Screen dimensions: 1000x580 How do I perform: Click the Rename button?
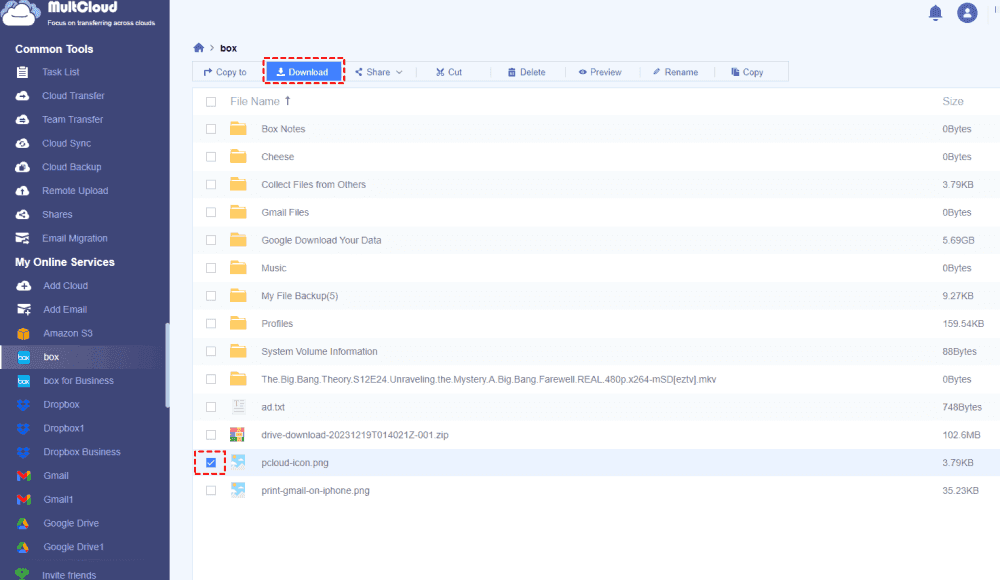pos(675,72)
